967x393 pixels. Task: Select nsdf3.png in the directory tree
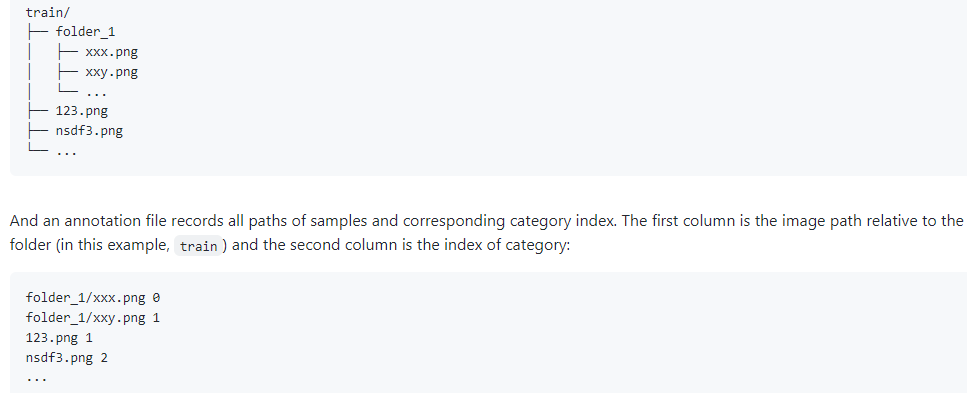click(x=89, y=131)
